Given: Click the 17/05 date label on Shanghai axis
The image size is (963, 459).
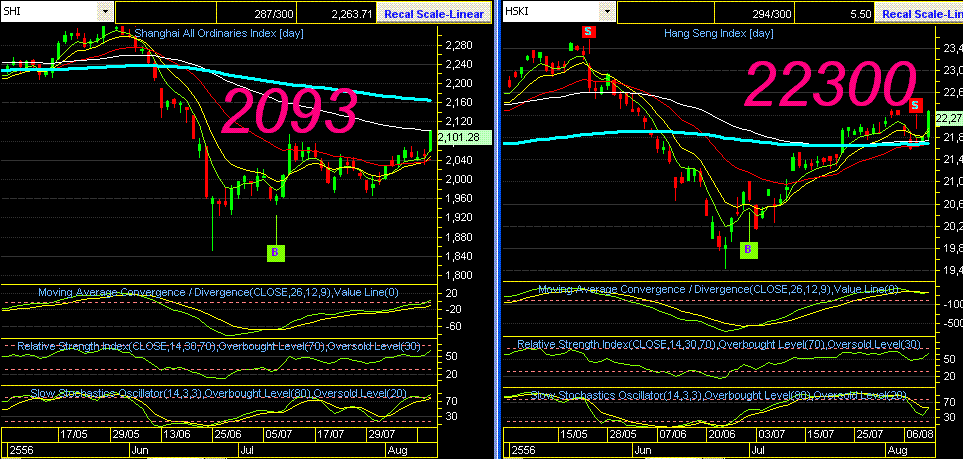Looking at the screenshot, I should (x=72, y=434).
